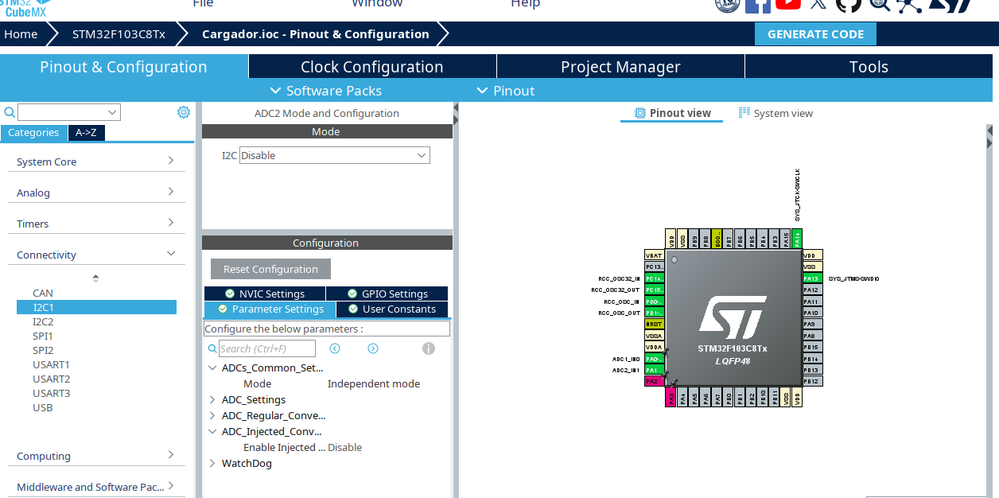Click the GENERATE CODE button

coord(816,34)
